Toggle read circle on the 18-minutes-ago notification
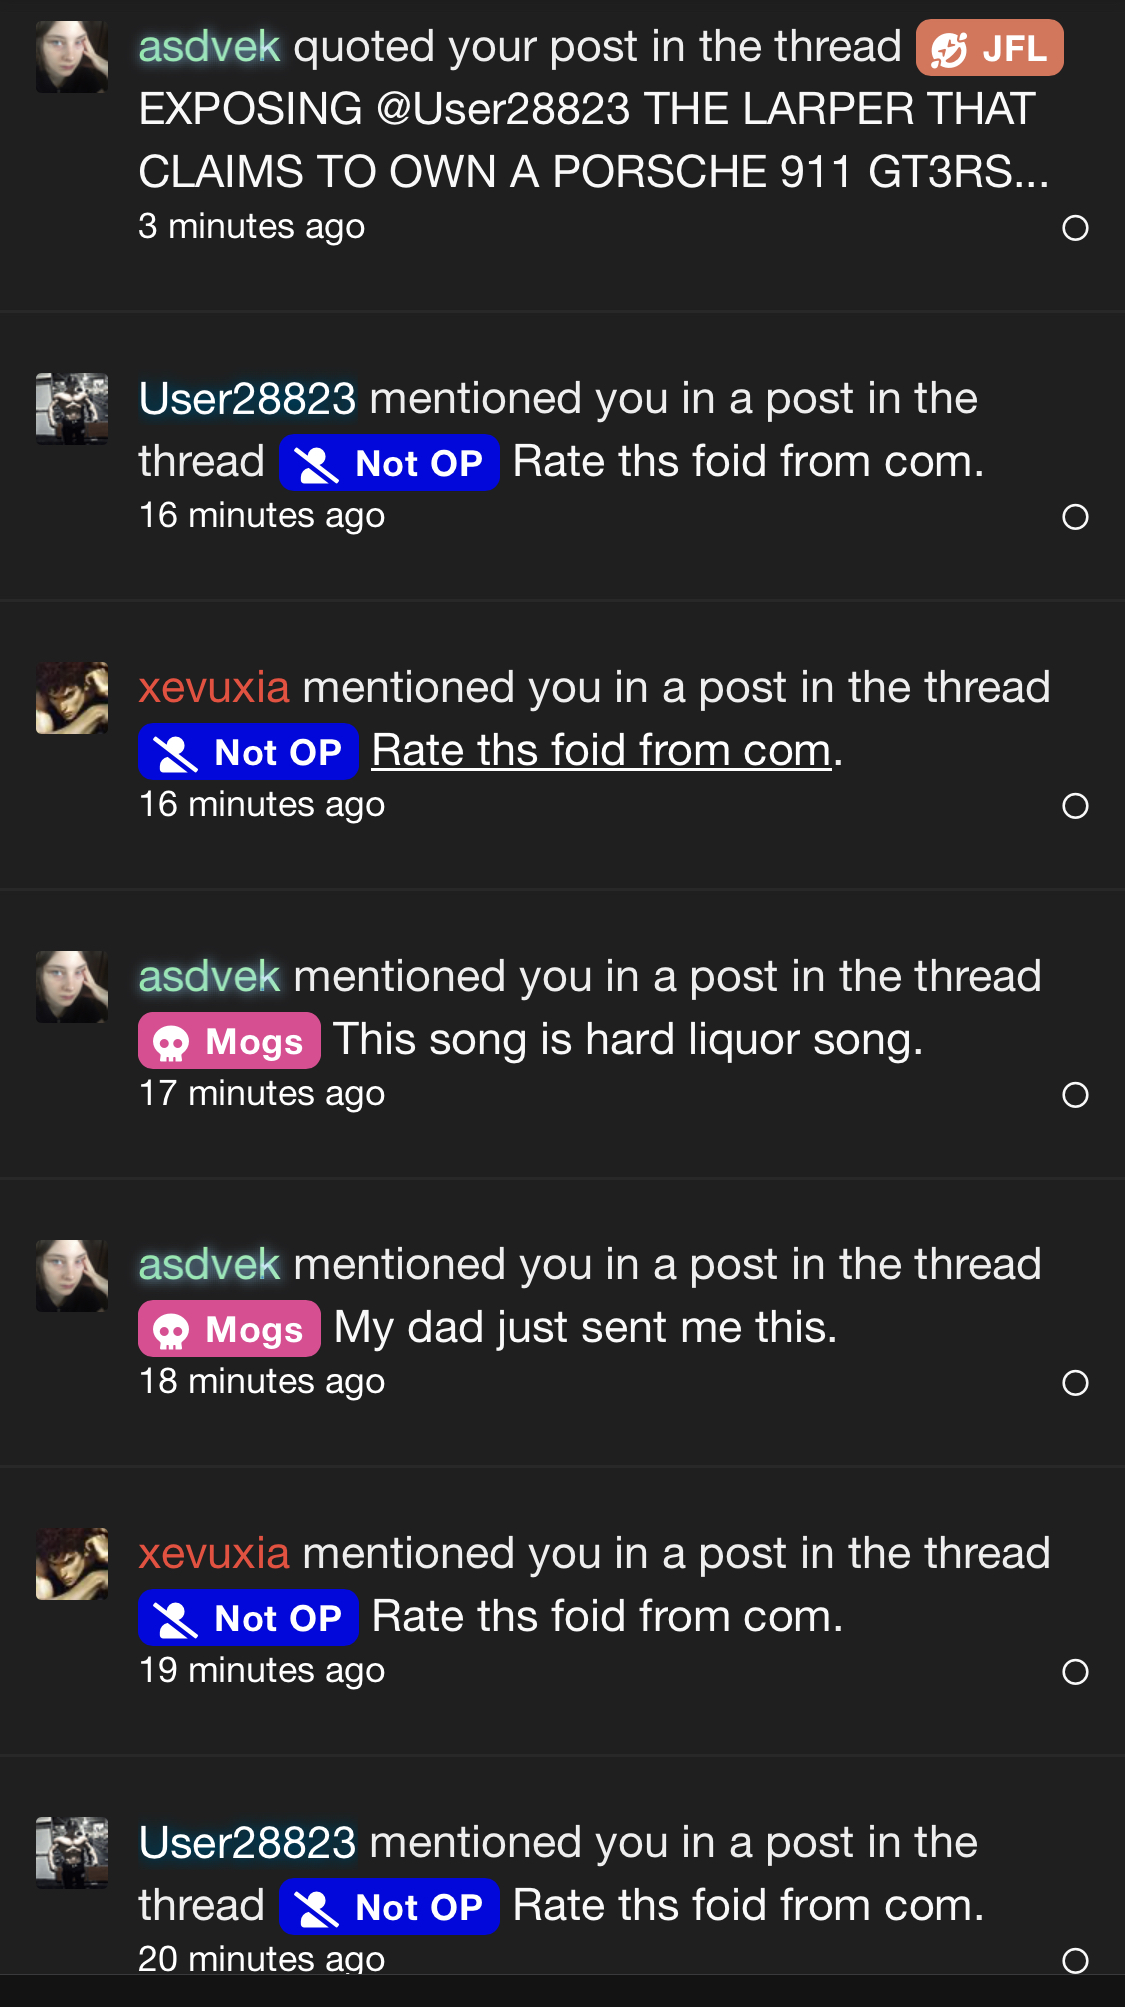 click(x=1075, y=1383)
